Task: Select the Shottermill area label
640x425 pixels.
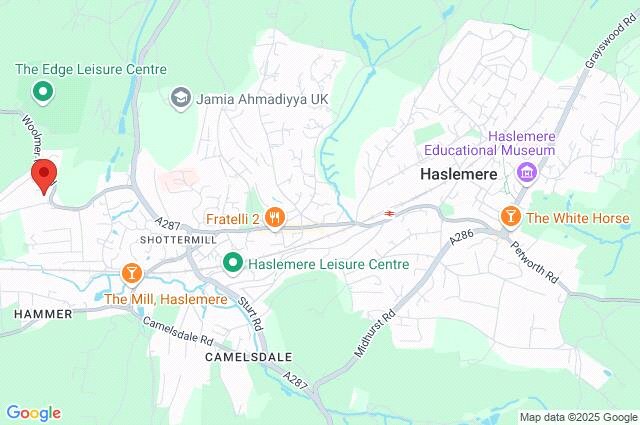Action: [x=178, y=240]
